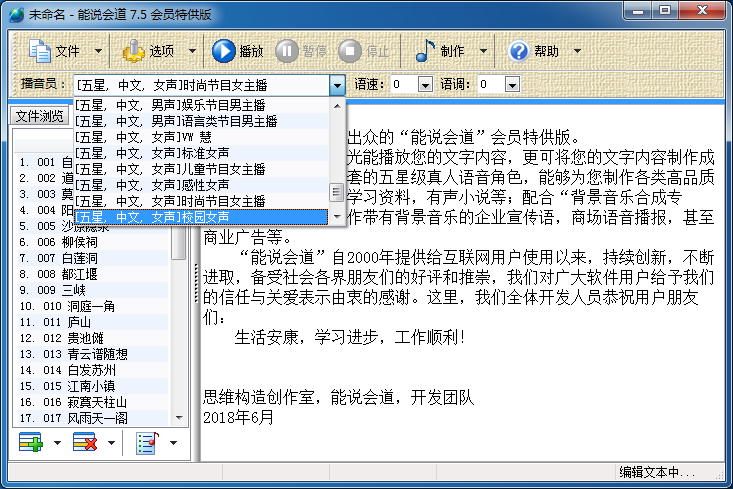Click the 编辑文本中 status bar text
The image size is (733, 489).
[x=657, y=472]
